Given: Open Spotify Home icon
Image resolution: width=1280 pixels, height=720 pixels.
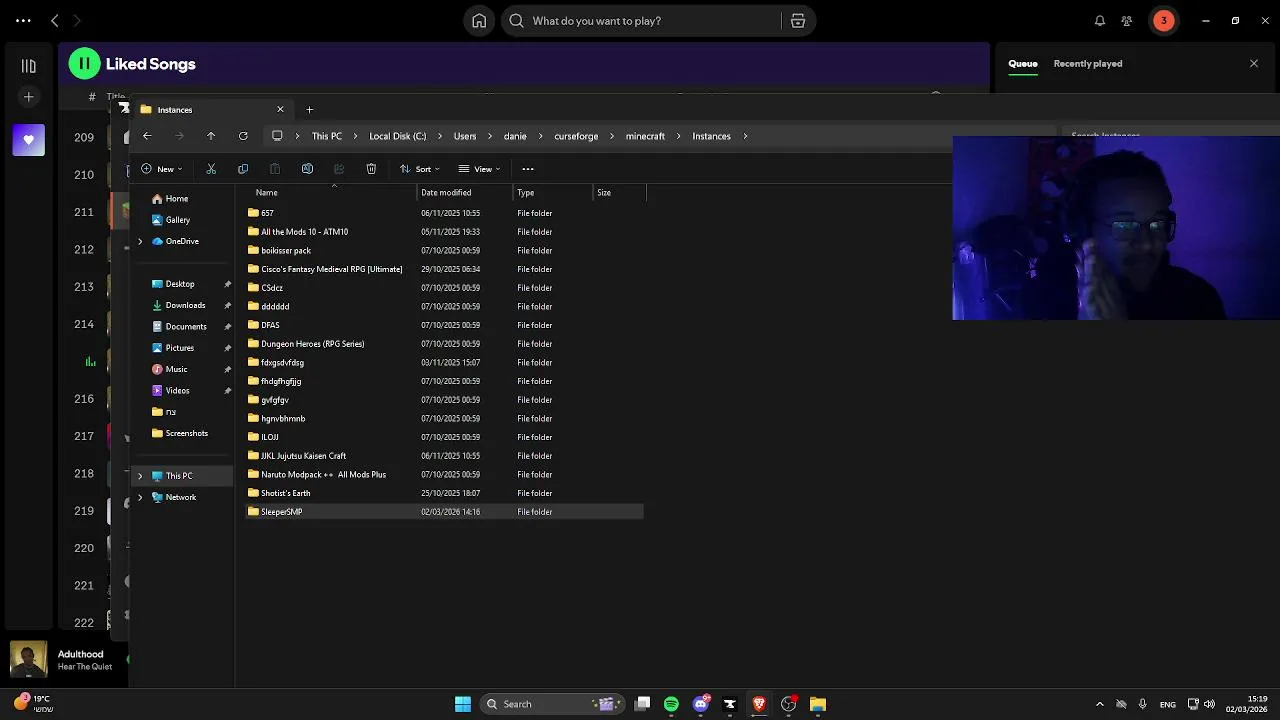Looking at the screenshot, I should [479, 20].
